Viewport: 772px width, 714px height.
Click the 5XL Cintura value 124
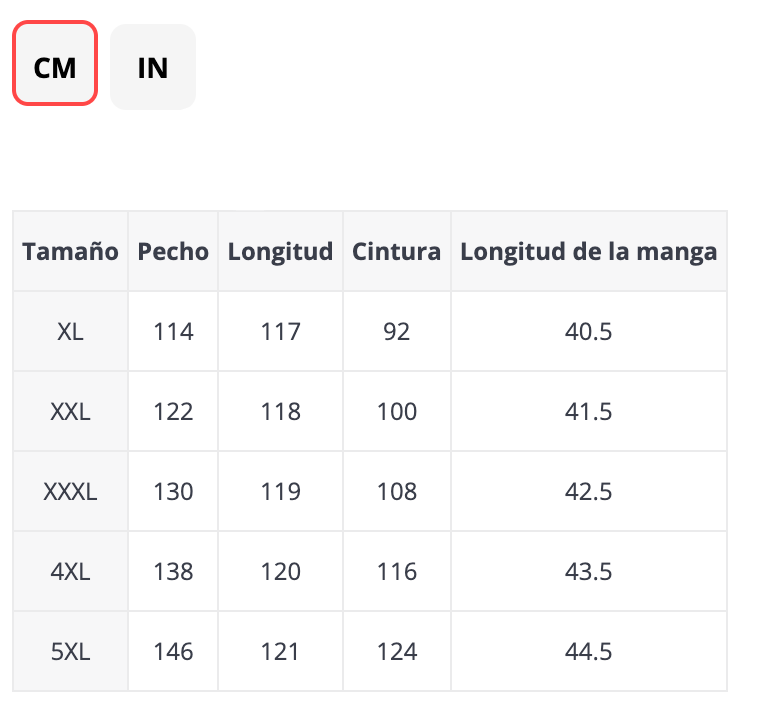coord(396,651)
